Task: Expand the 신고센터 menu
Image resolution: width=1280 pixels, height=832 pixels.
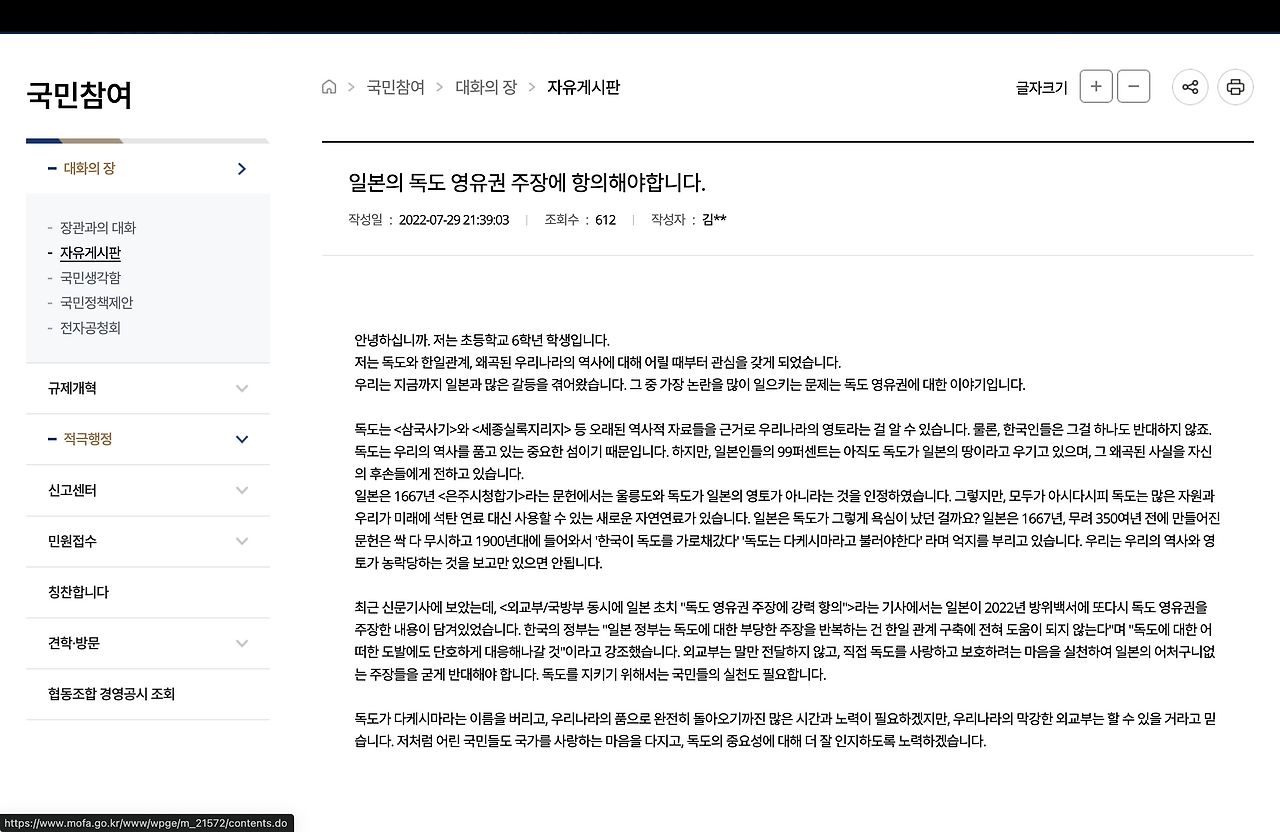Action: 241,490
